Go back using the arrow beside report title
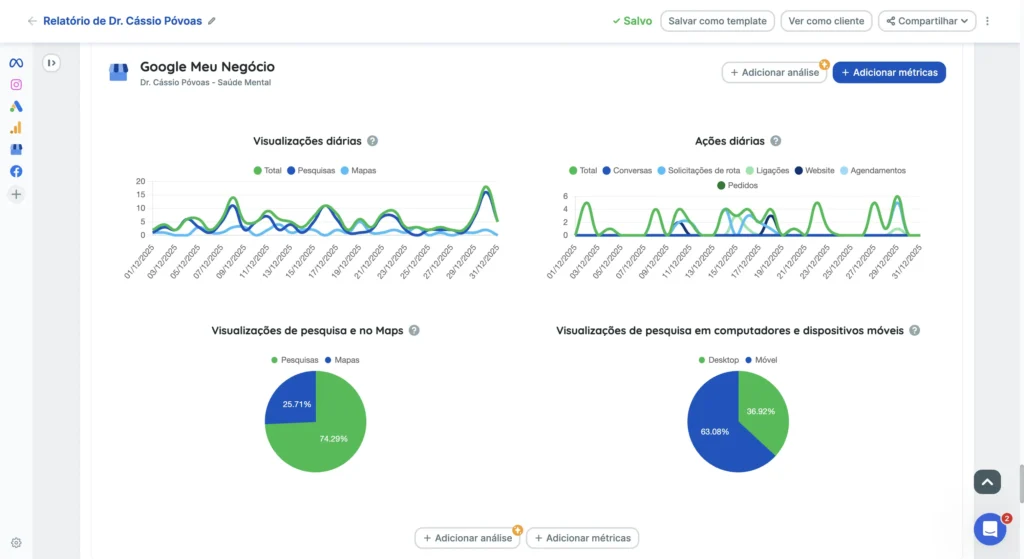 click(32, 21)
